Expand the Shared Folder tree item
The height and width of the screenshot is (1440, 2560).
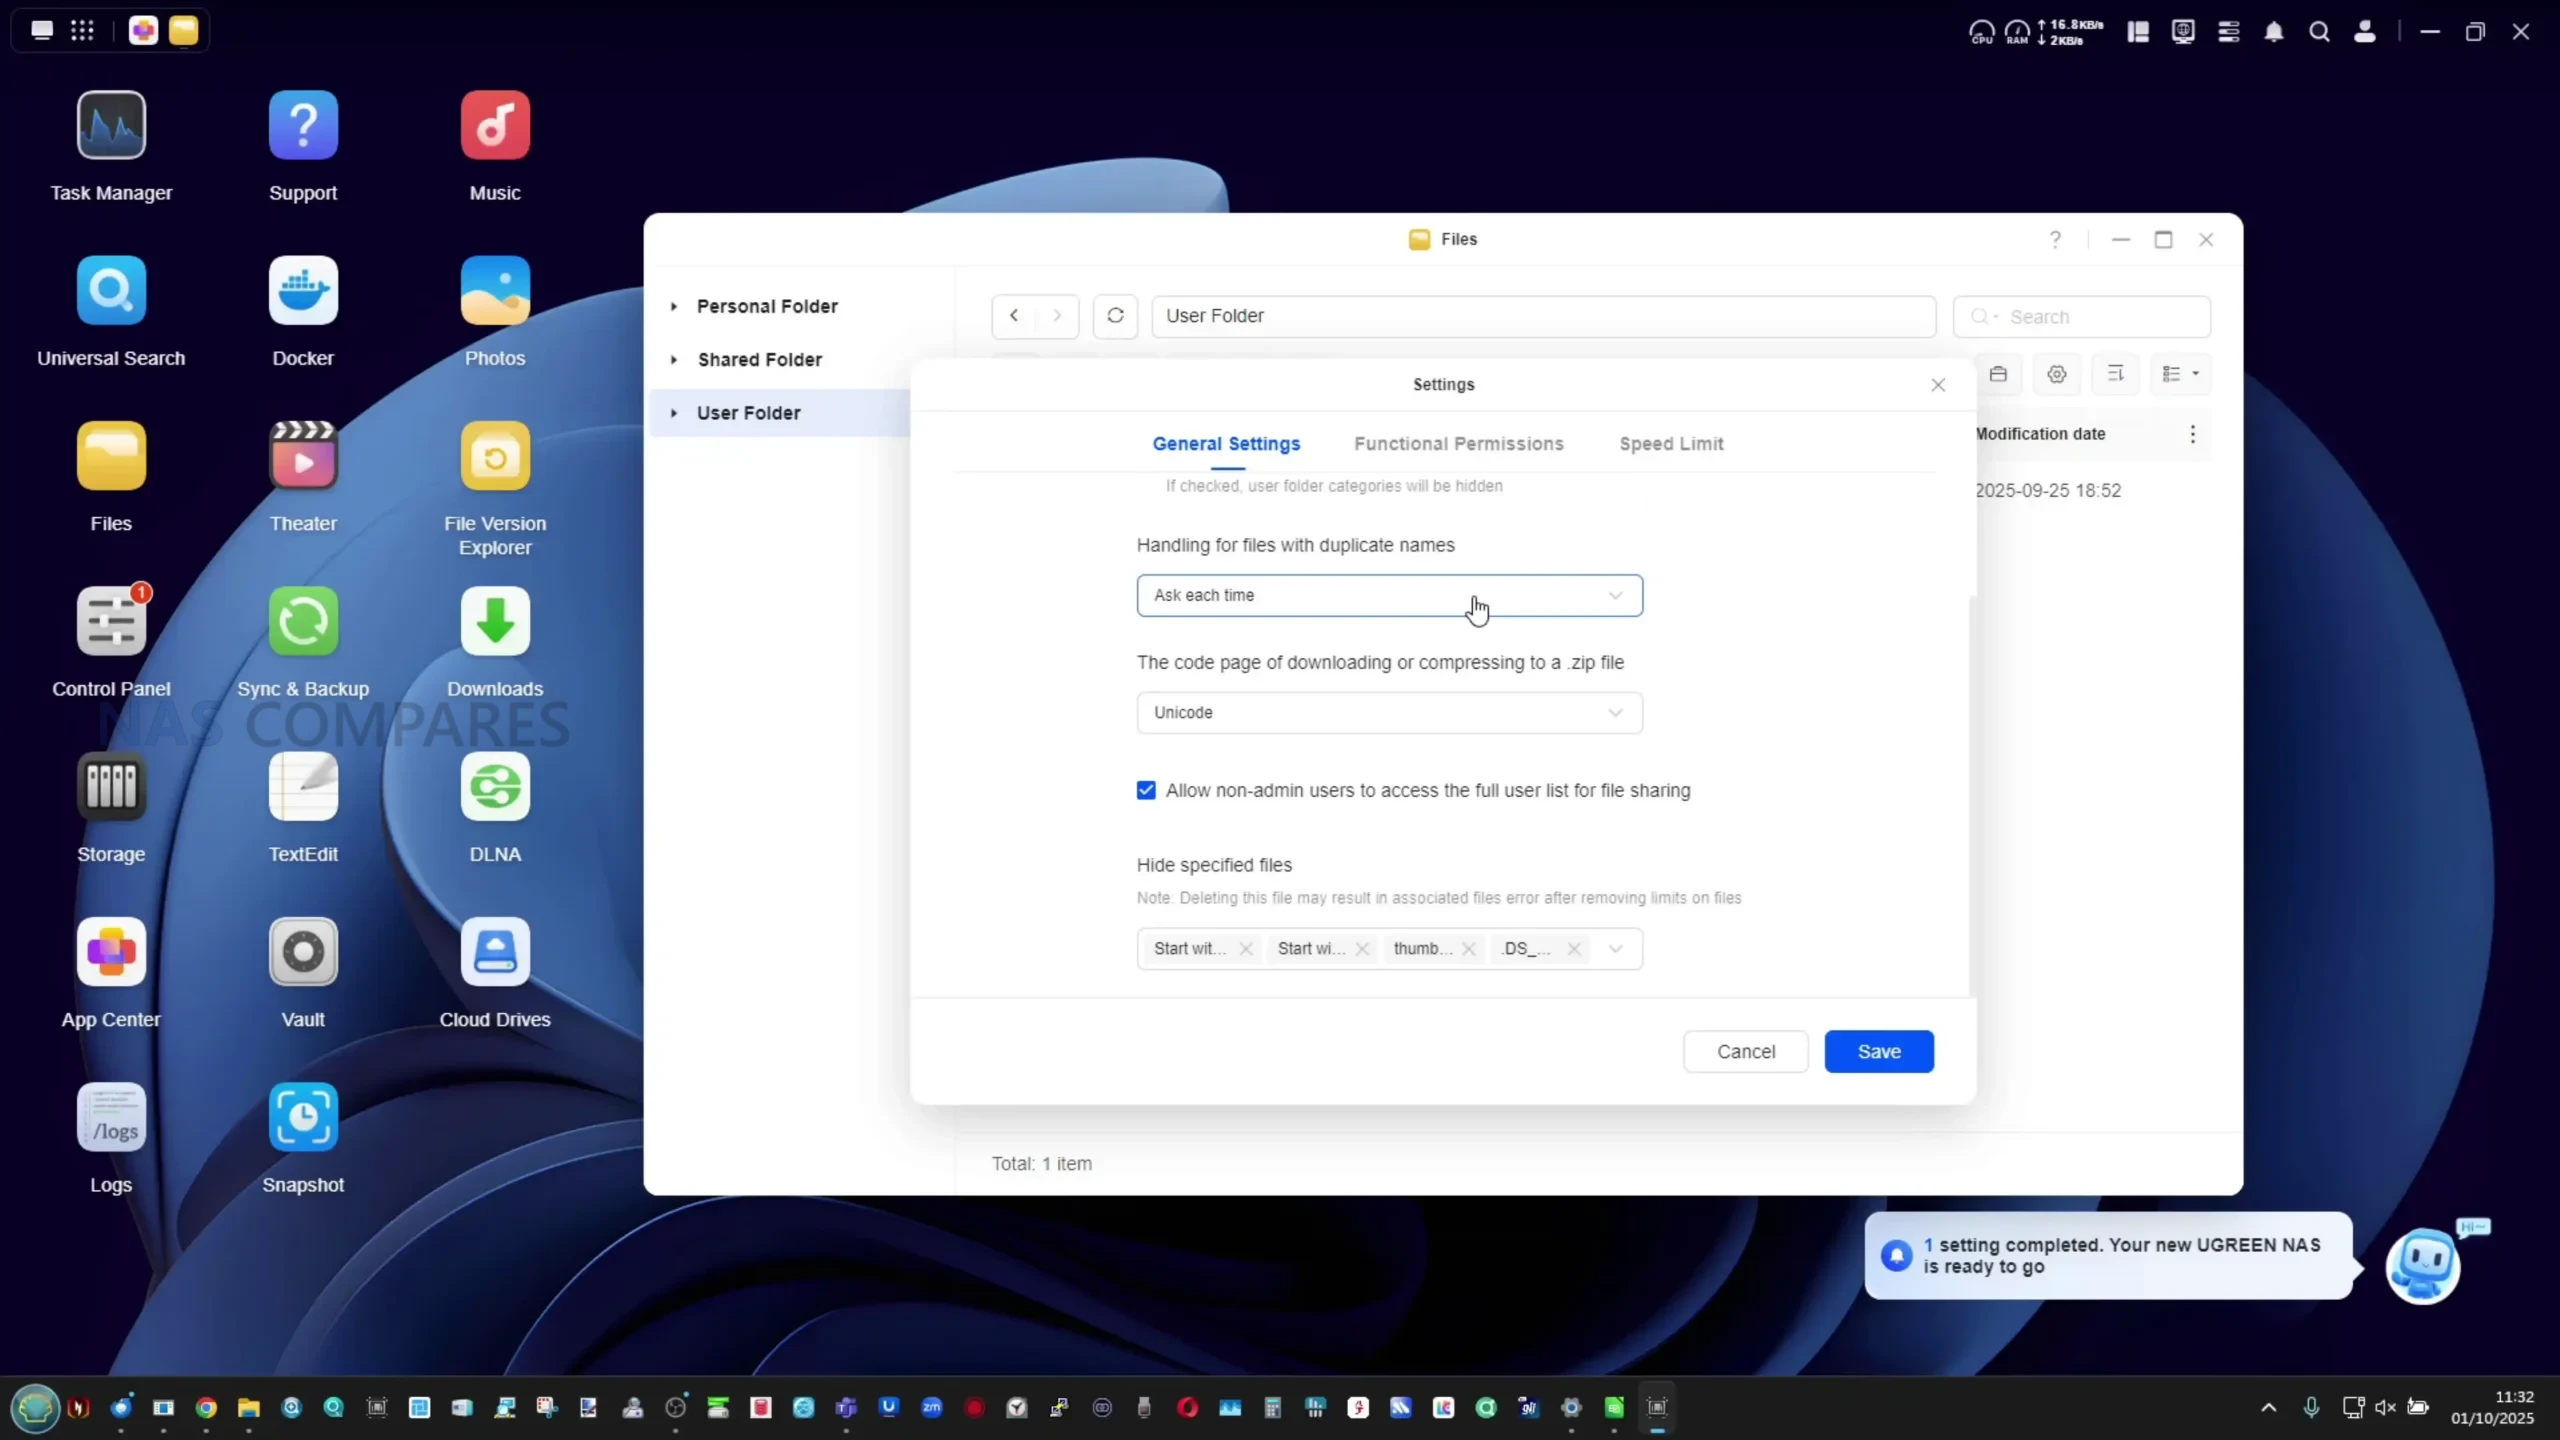tap(674, 360)
